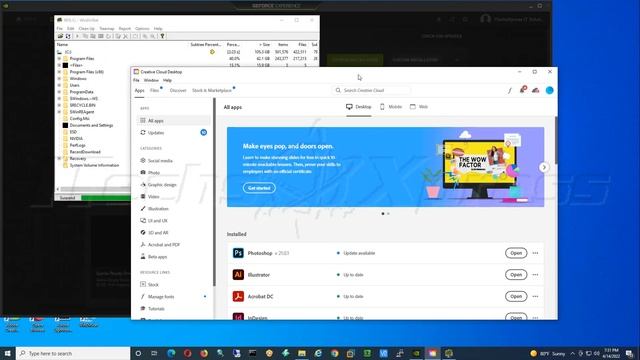The width and height of the screenshot is (640, 360).
Task: Open WinDirStat Options menu
Action: point(142,29)
